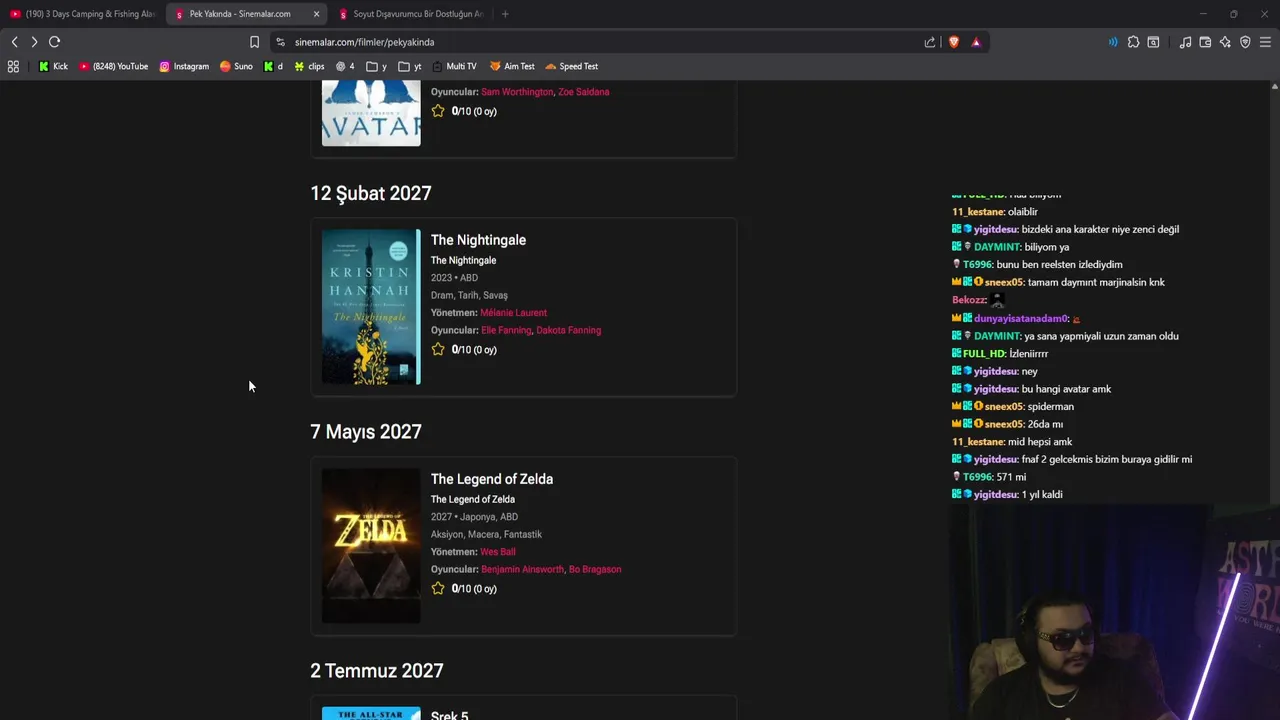Open The Legend of Zelda poster
1280x720 pixels.
click(x=371, y=546)
